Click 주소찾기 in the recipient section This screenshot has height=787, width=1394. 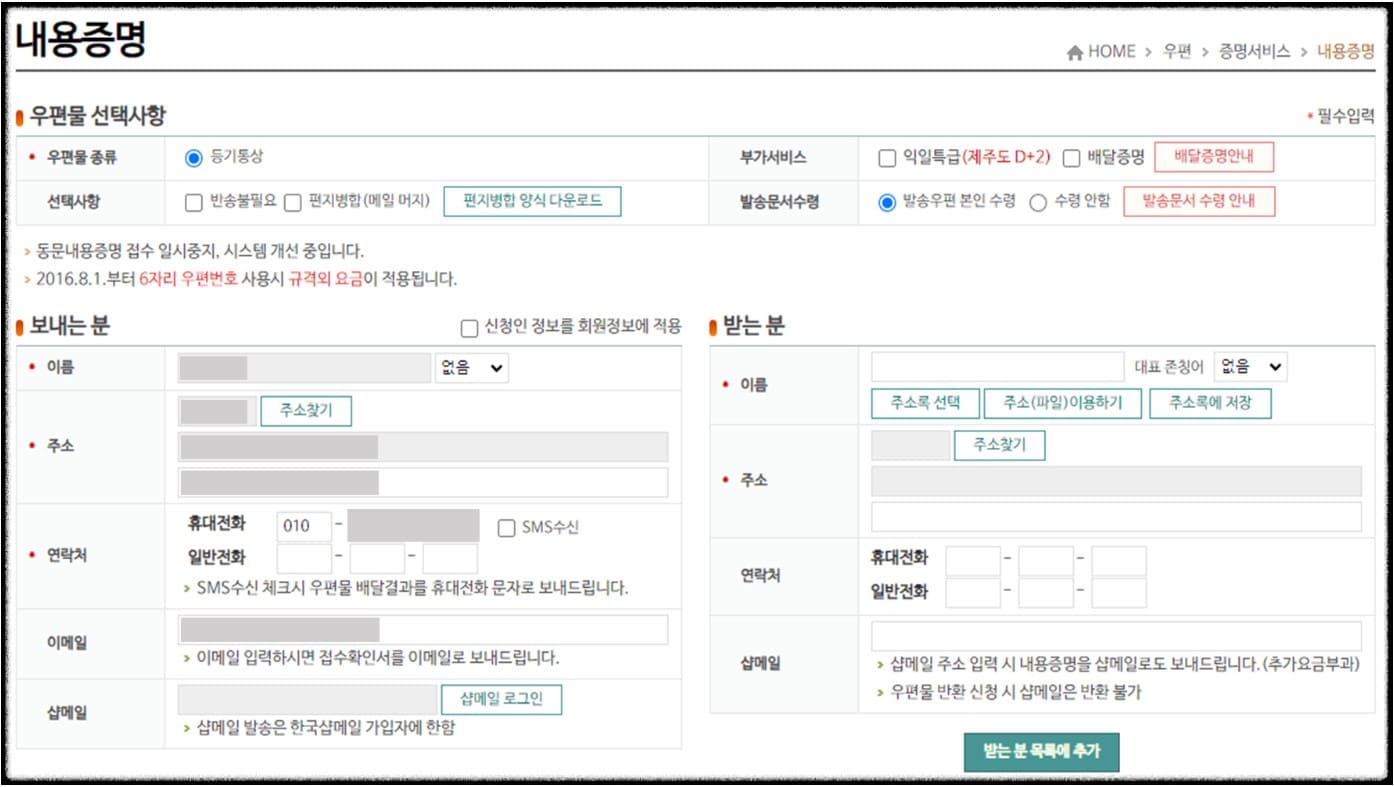point(1001,445)
